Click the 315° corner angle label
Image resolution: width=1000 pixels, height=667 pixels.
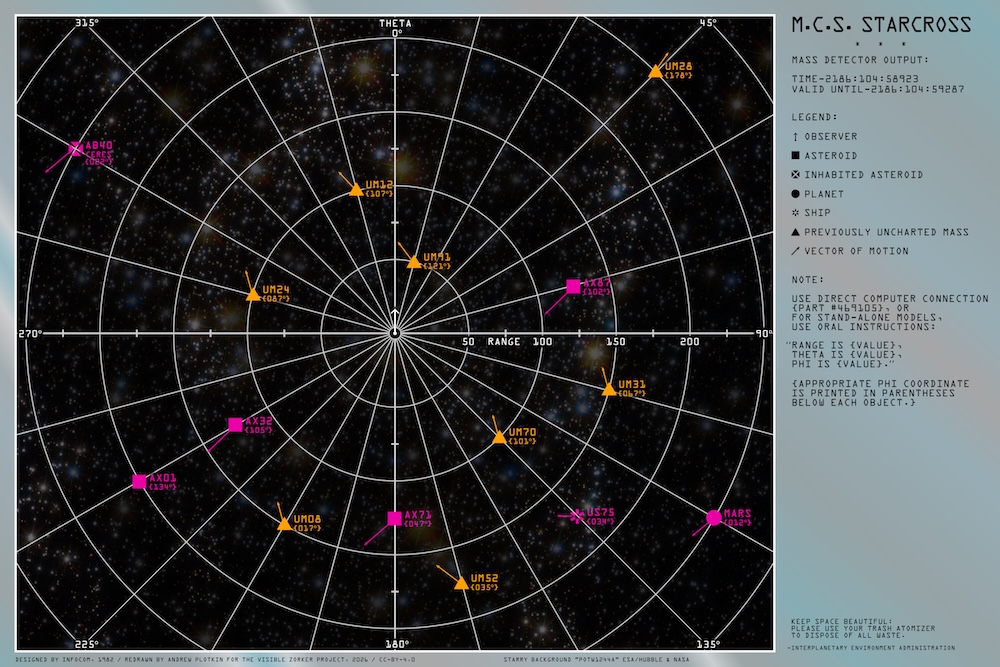tap(87, 23)
